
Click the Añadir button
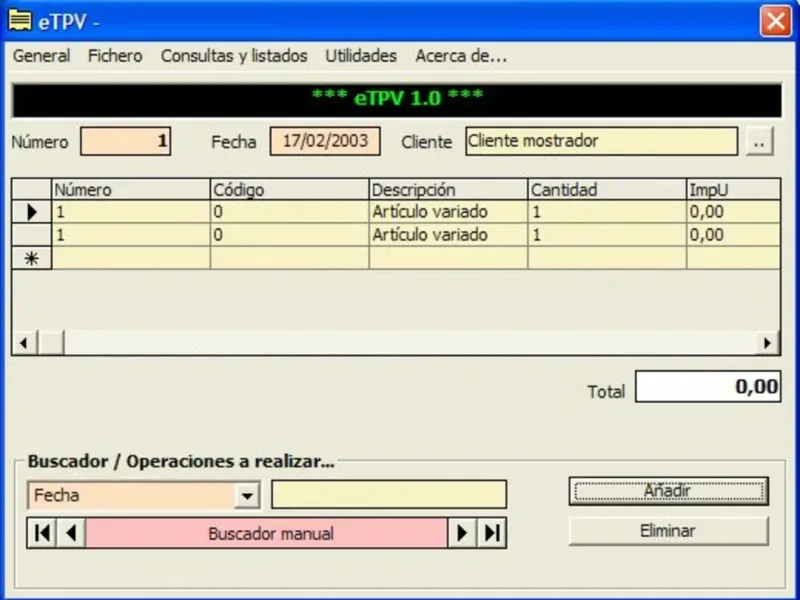click(668, 491)
